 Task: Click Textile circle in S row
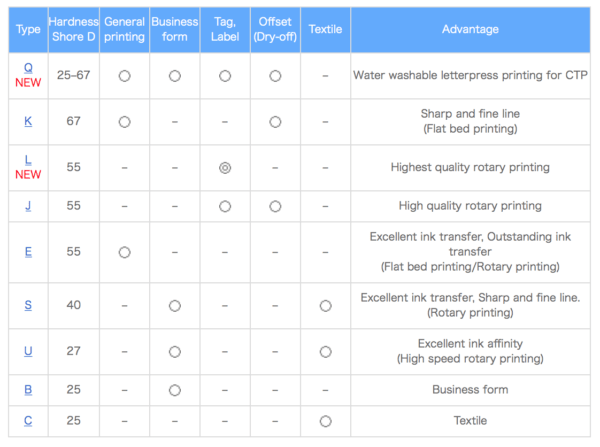[x=325, y=305]
